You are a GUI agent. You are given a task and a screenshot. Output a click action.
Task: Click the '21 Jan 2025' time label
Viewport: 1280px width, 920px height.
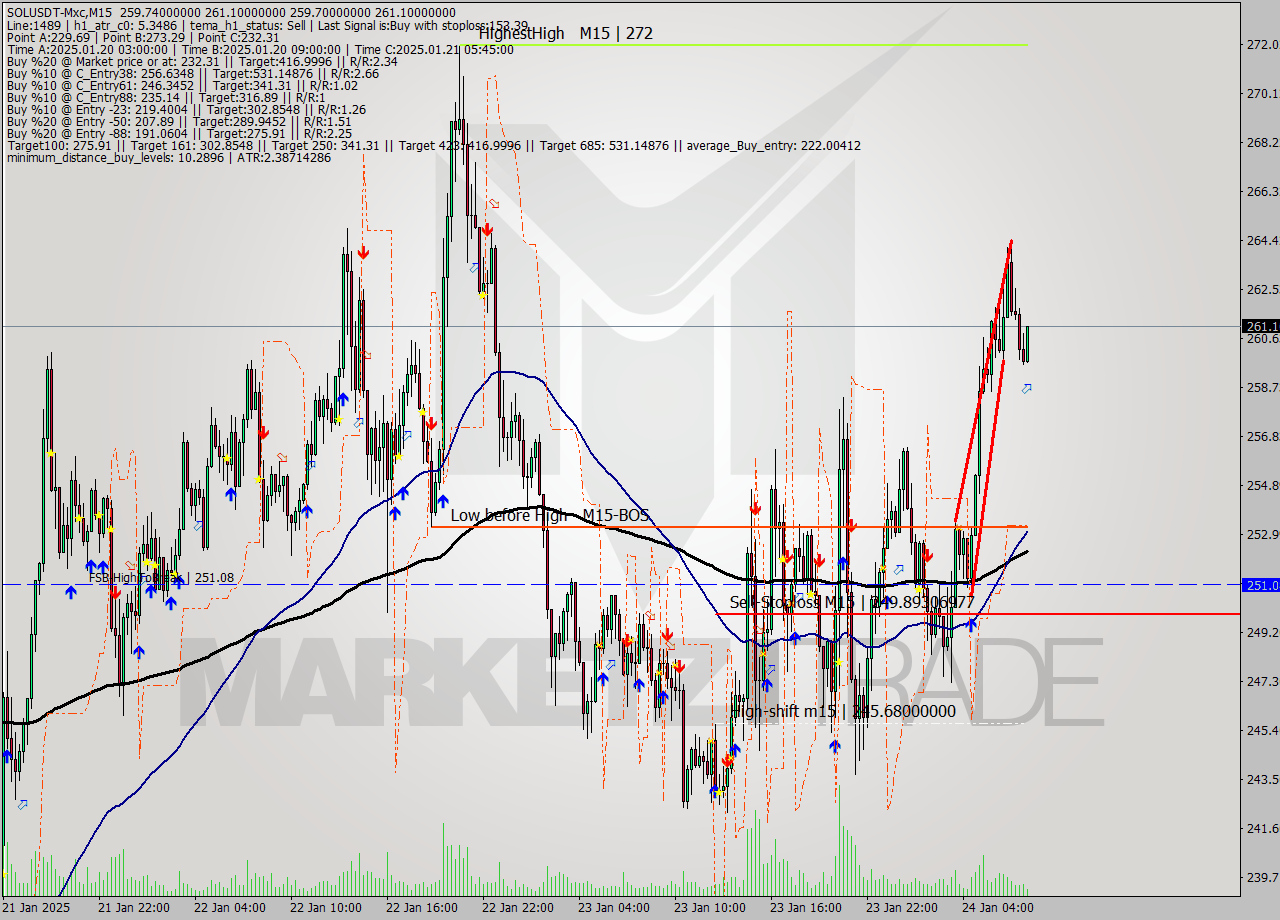coord(38,908)
